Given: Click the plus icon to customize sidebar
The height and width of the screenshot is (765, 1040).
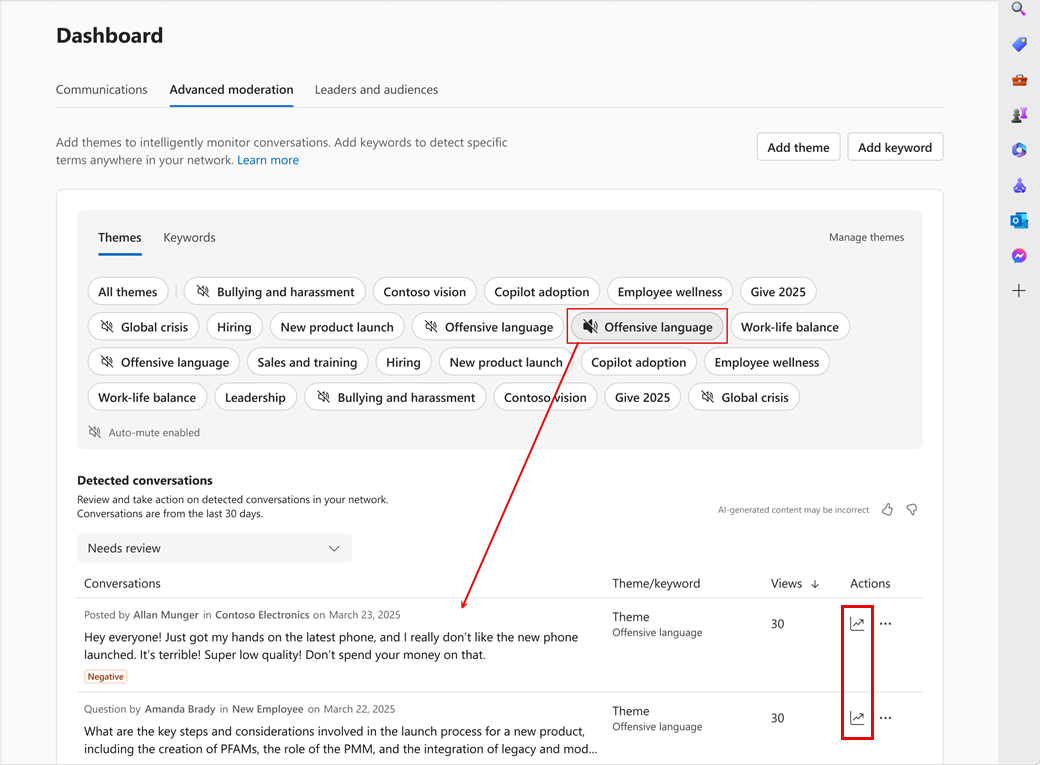Looking at the screenshot, I should click(x=1019, y=291).
